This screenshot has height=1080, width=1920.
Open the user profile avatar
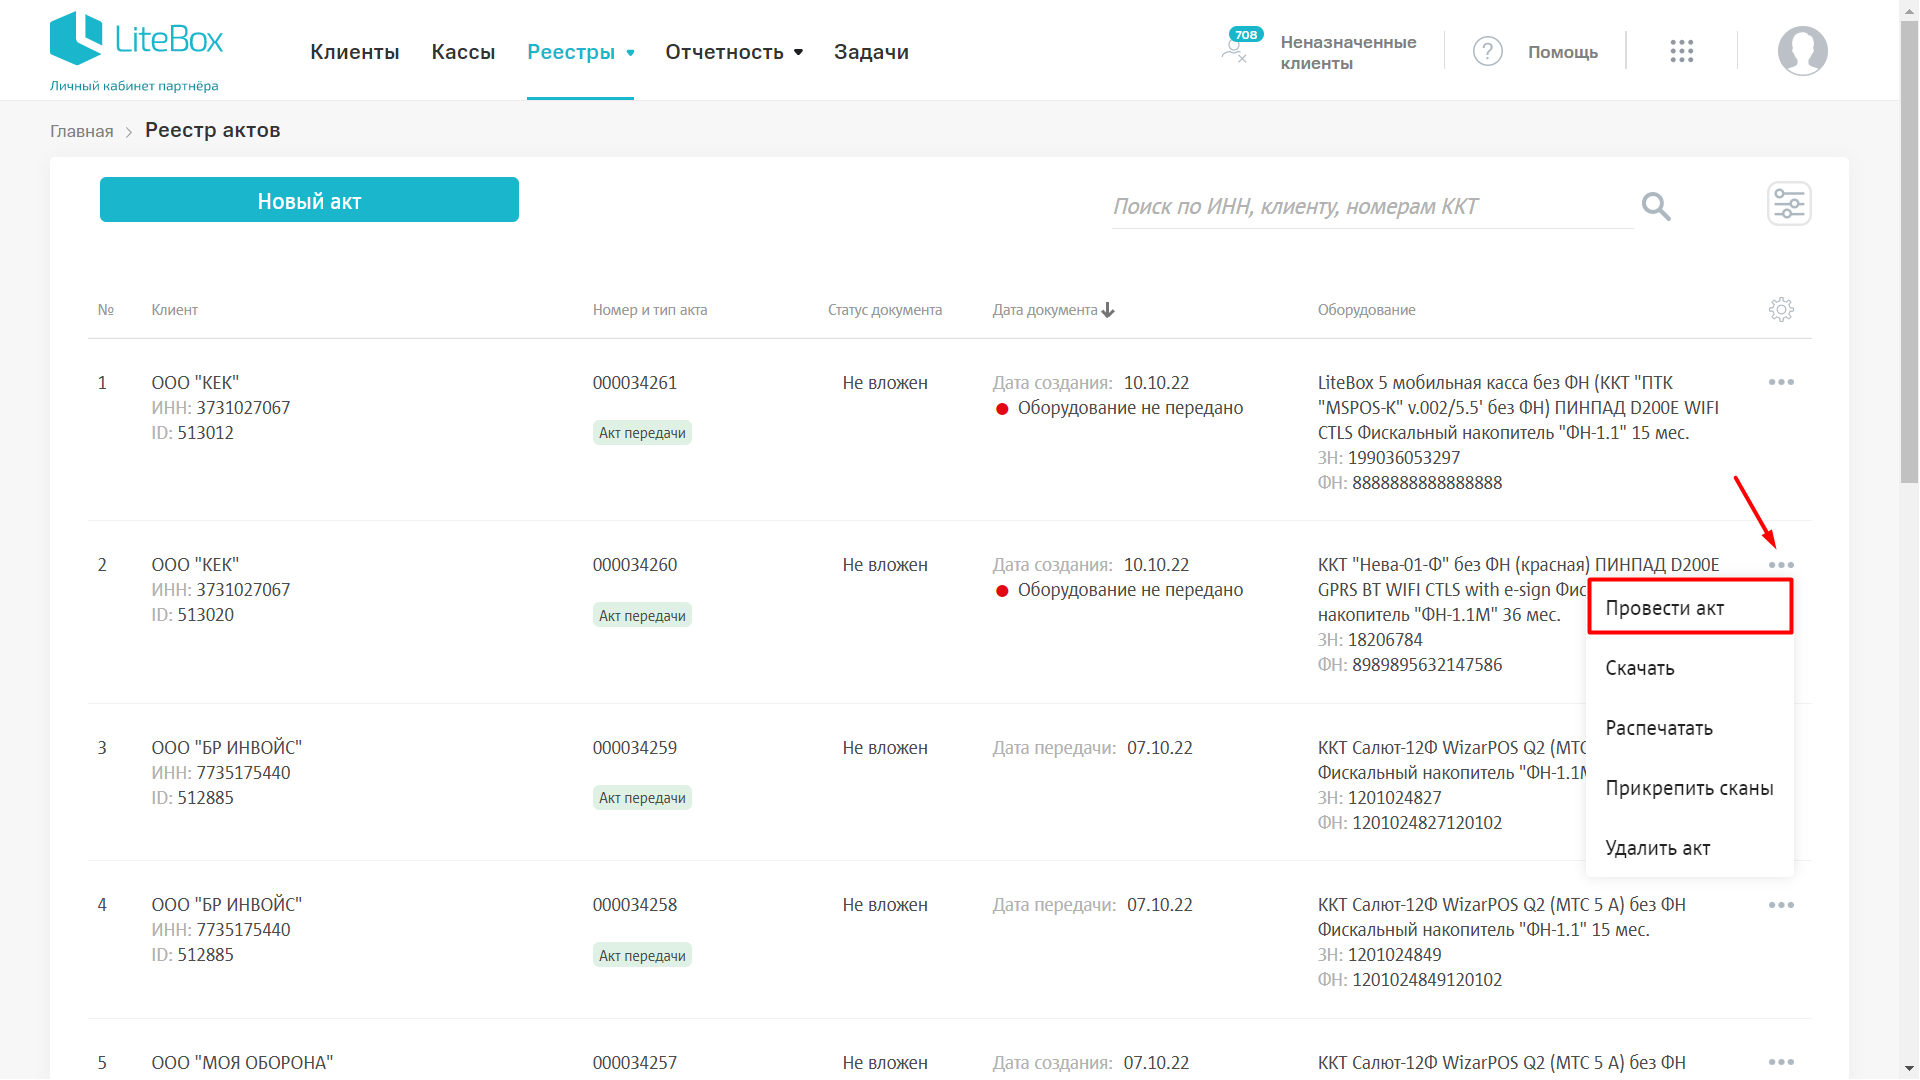1802,51
